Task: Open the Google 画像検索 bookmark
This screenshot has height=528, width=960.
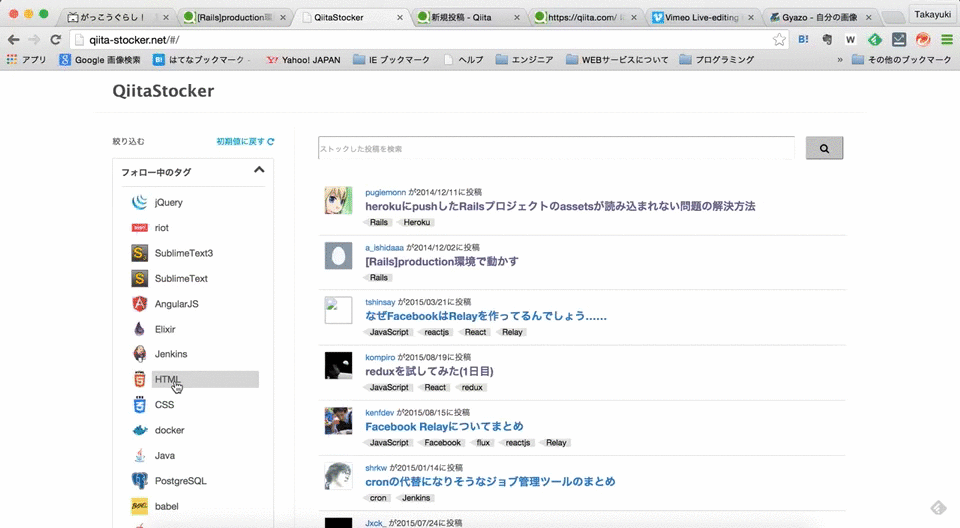Action: point(100,59)
